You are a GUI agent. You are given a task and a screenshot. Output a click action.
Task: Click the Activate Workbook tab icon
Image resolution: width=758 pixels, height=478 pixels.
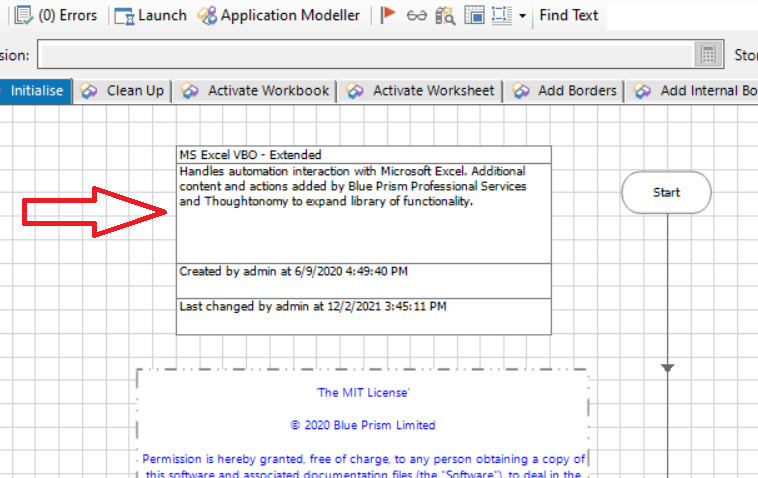[x=190, y=91]
